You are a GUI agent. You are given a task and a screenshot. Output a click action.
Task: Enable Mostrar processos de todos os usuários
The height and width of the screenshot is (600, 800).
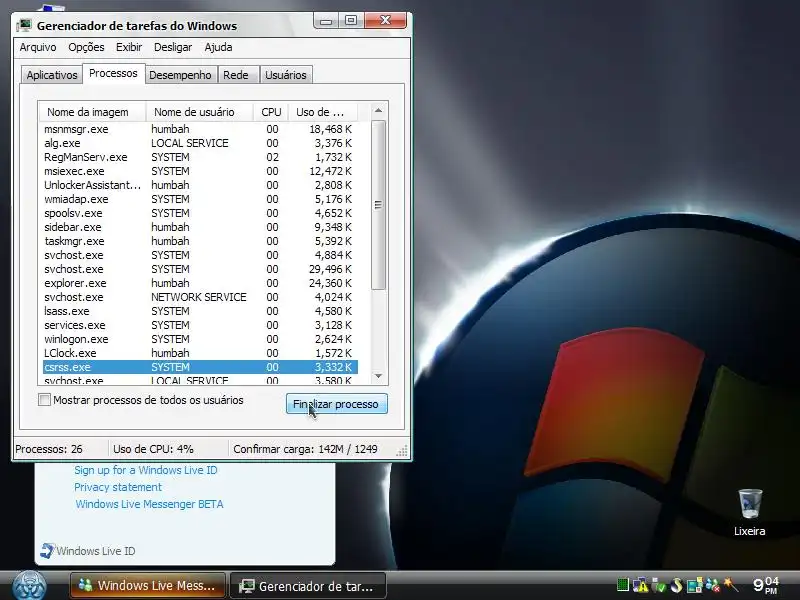(44, 400)
